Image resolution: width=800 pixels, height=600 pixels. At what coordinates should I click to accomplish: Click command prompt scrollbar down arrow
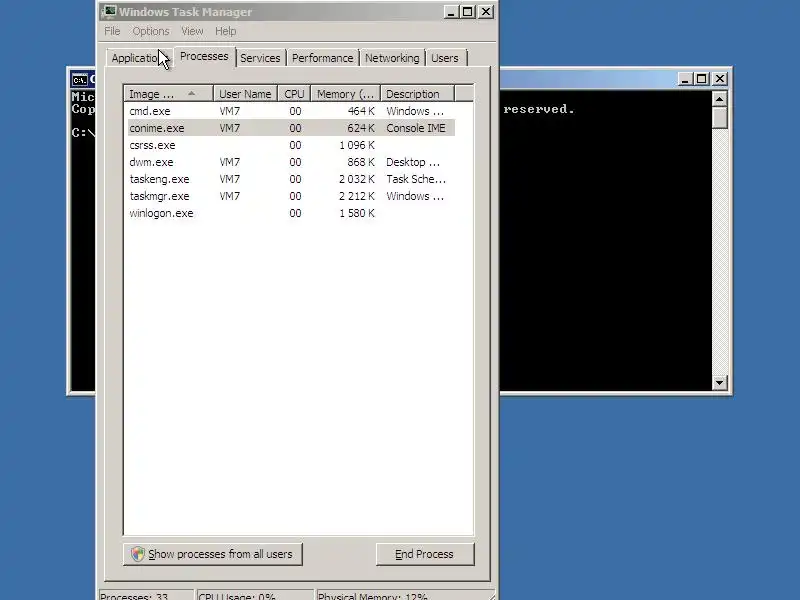click(719, 382)
